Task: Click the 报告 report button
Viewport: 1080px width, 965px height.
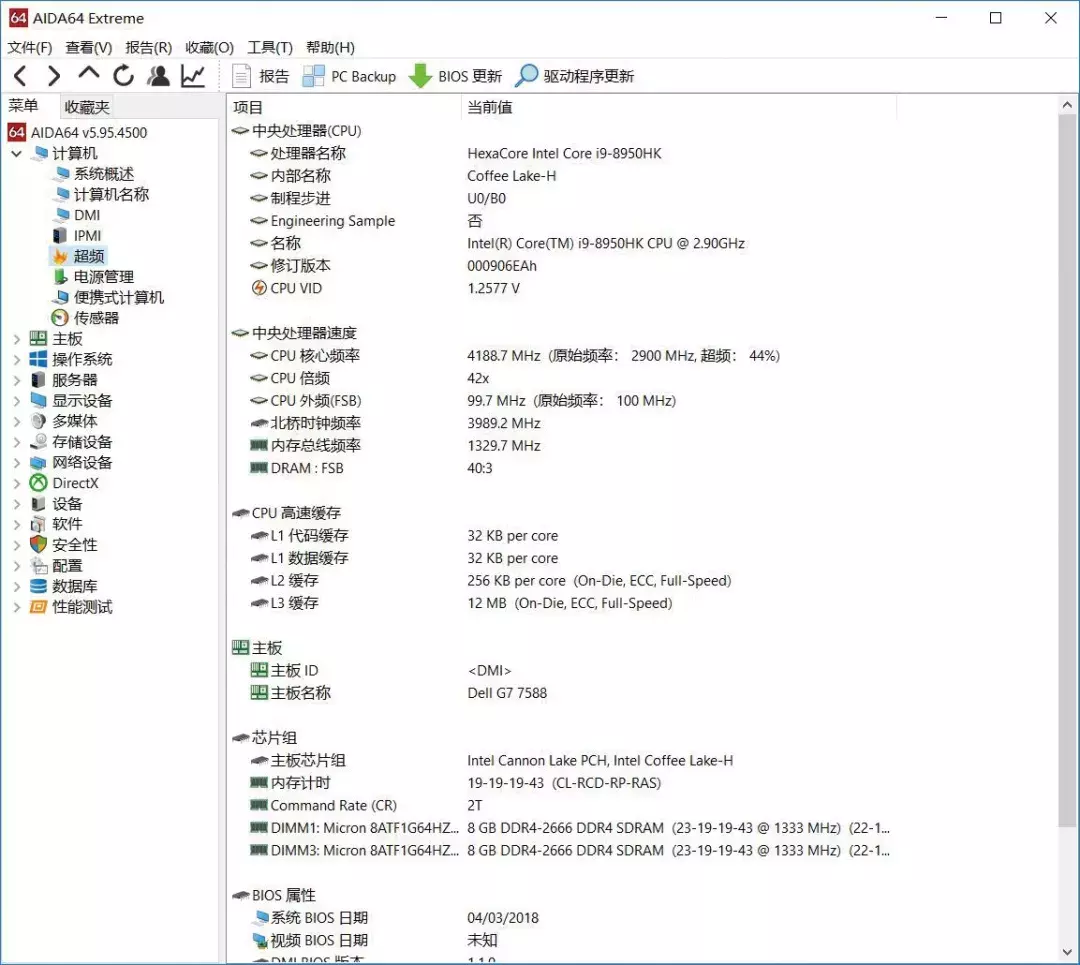Action: click(260, 76)
